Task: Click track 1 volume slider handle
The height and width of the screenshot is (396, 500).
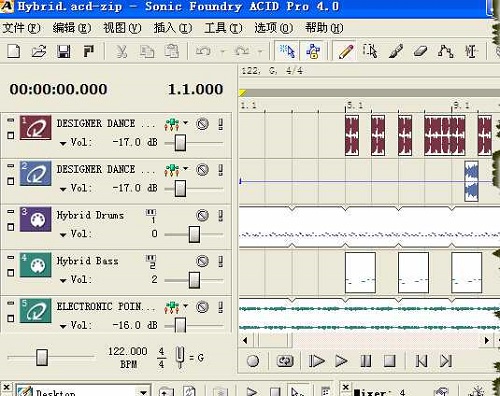Action: pyautogui.click(x=180, y=143)
